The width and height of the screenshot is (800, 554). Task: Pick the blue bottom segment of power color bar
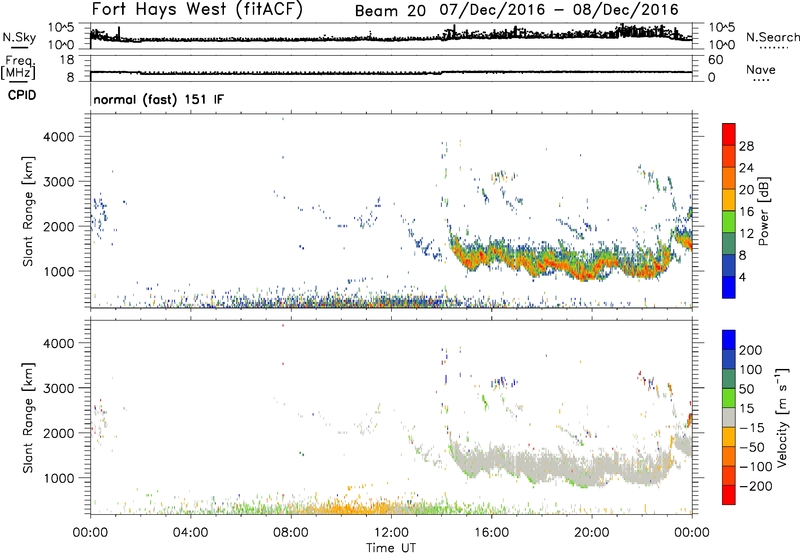click(x=729, y=287)
